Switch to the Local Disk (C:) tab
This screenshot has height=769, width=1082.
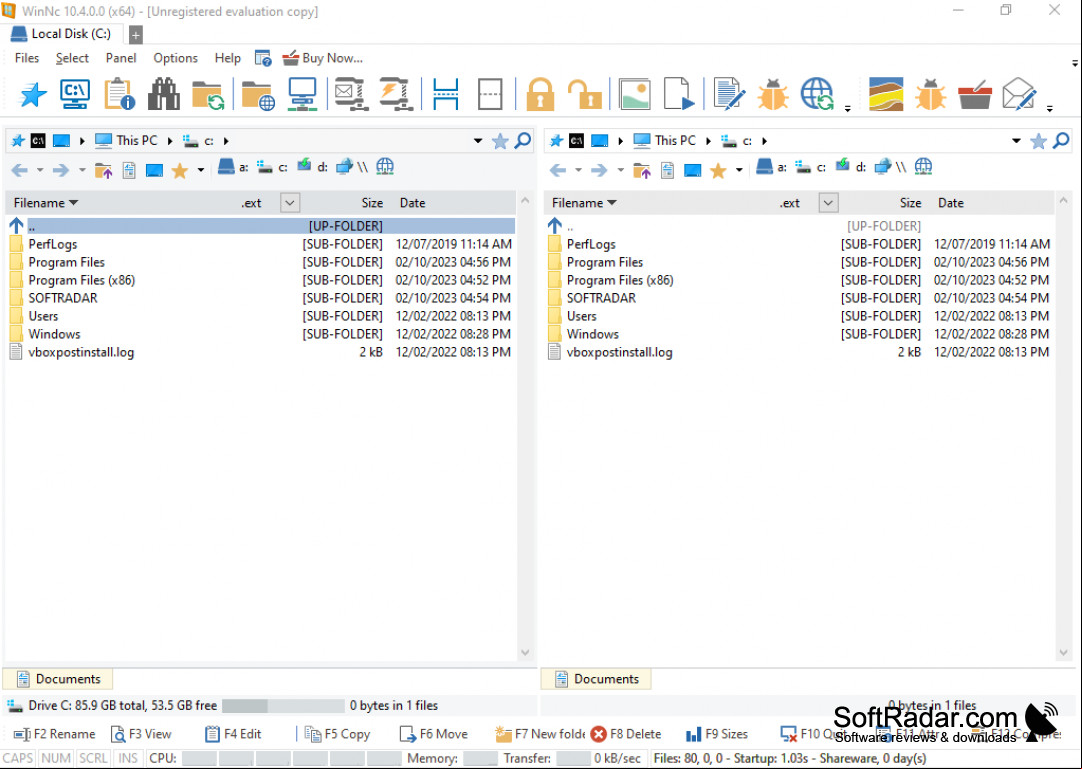click(x=61, y=34)
